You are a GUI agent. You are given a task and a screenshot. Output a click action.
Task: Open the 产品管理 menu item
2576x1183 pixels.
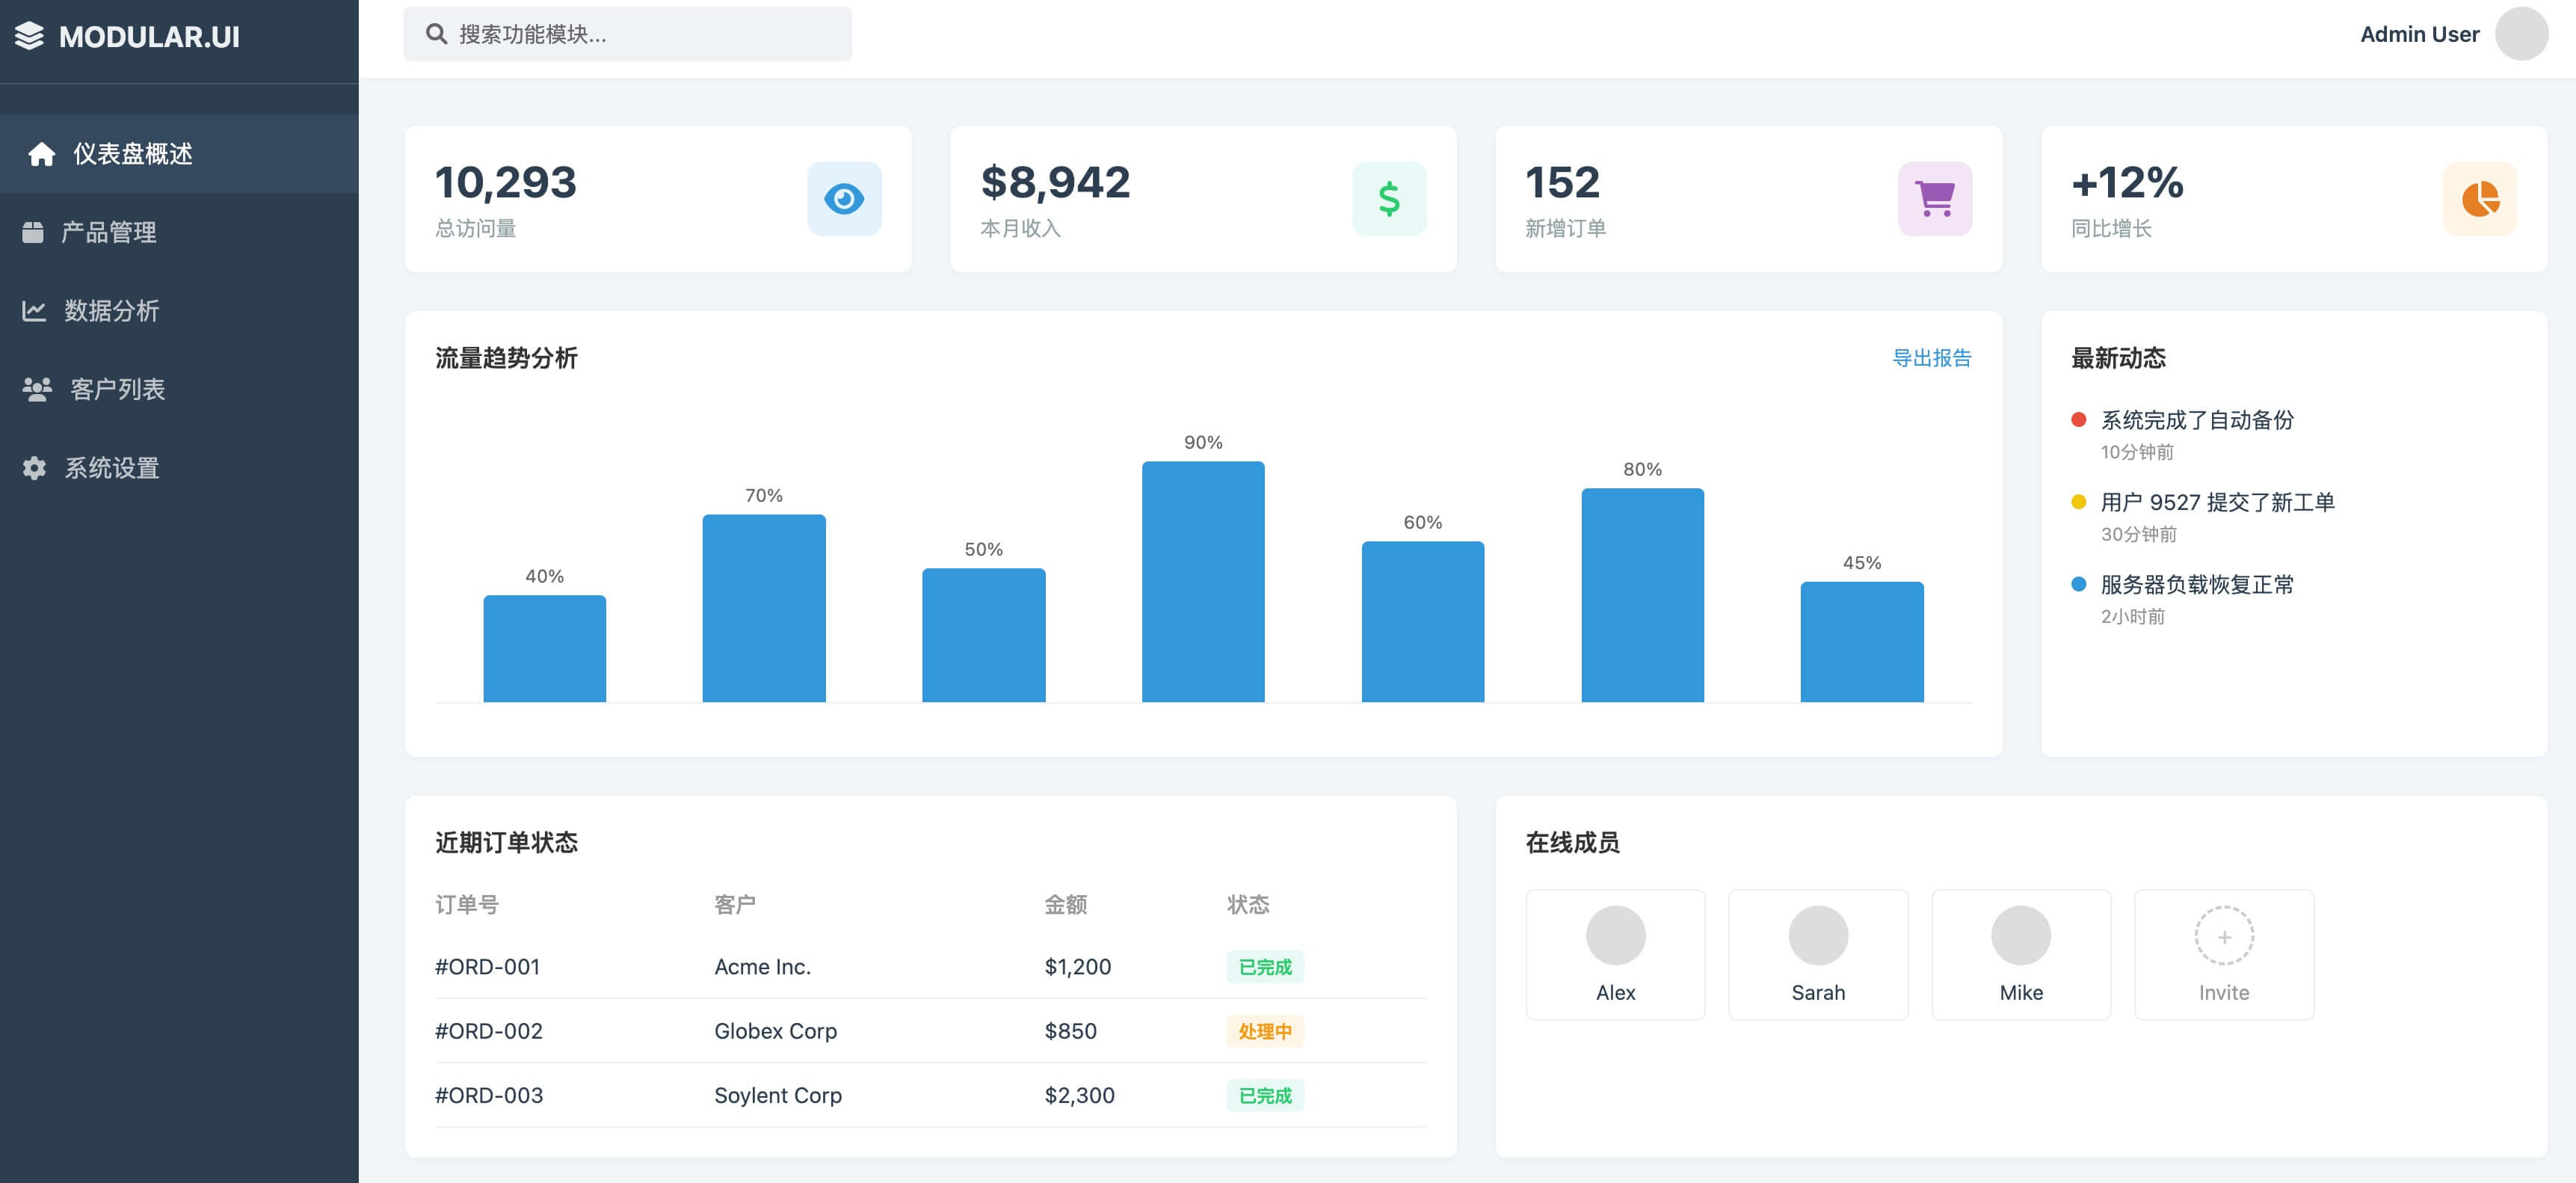[x=108, y=233]
